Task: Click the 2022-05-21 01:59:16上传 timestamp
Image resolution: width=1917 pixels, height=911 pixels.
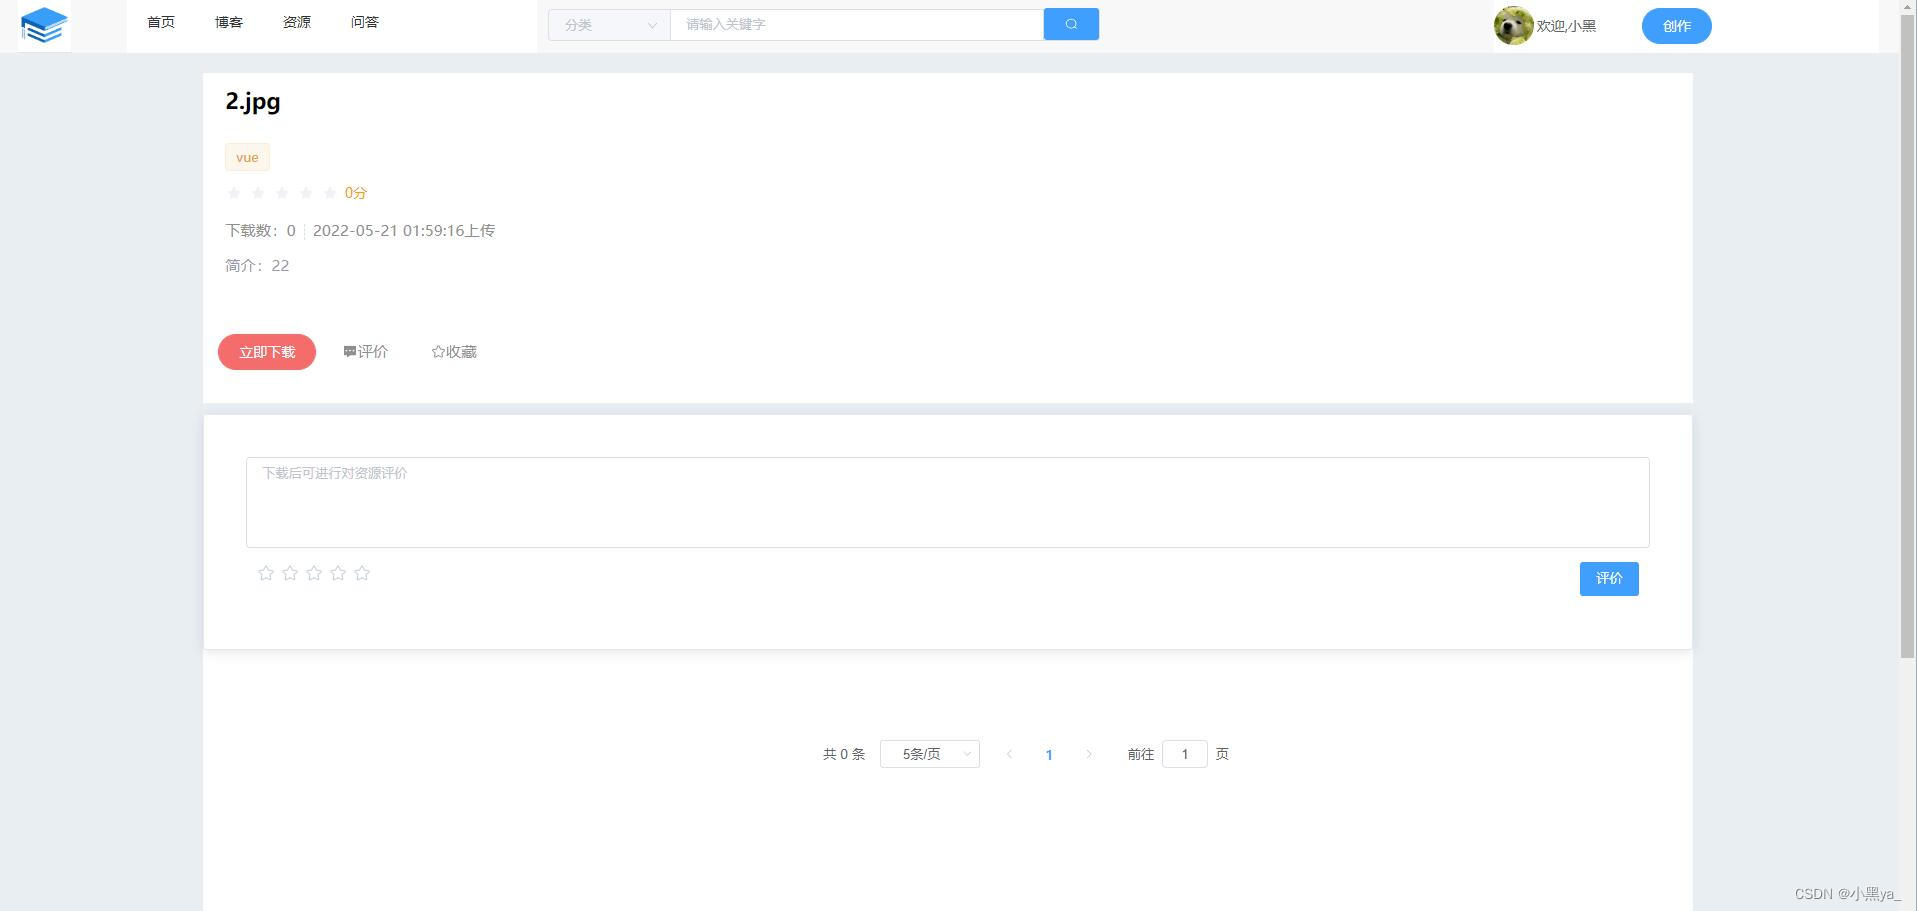Action: (404, 231)
